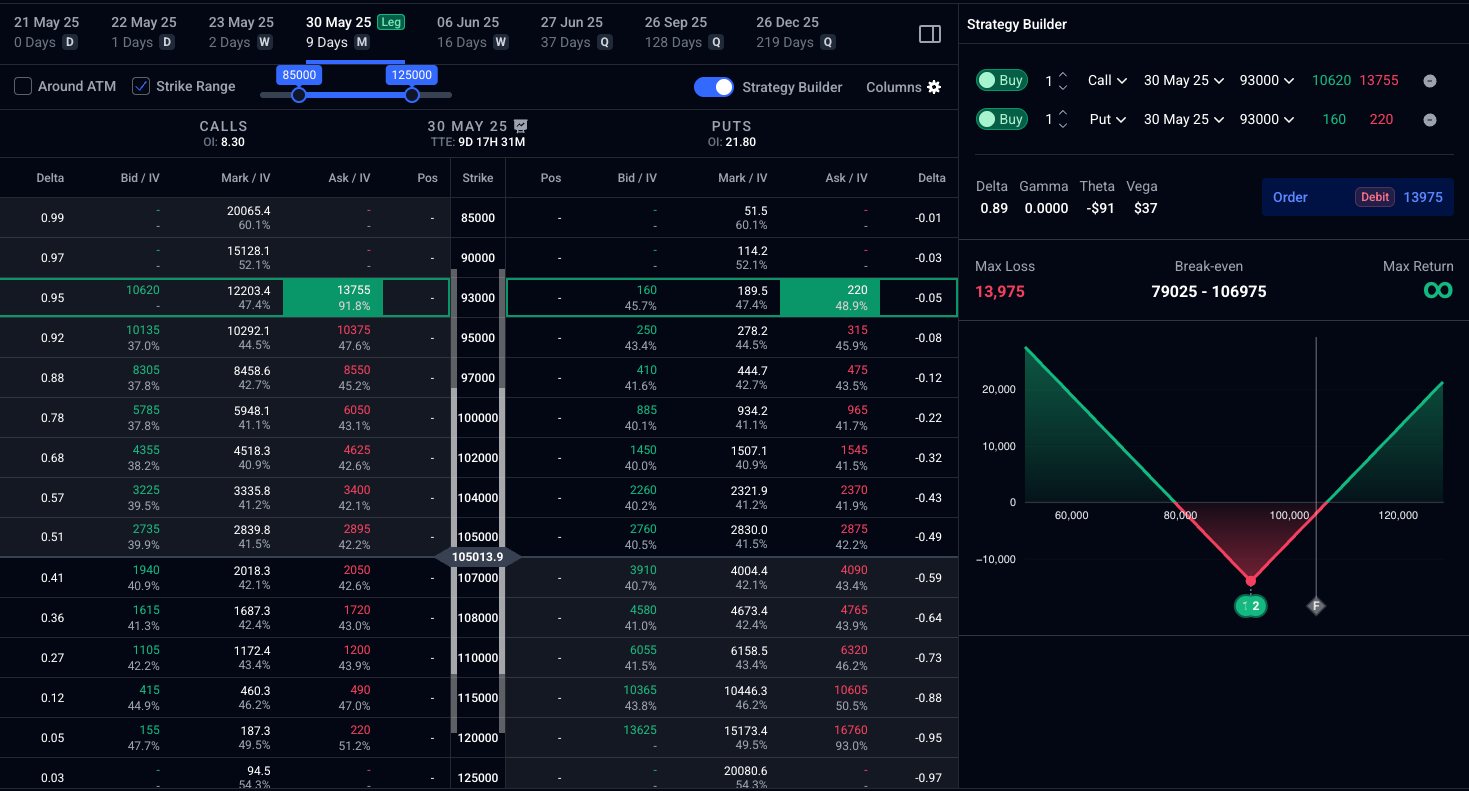Click chart icon beside 30 MAY 25 header

coord(521,126)
